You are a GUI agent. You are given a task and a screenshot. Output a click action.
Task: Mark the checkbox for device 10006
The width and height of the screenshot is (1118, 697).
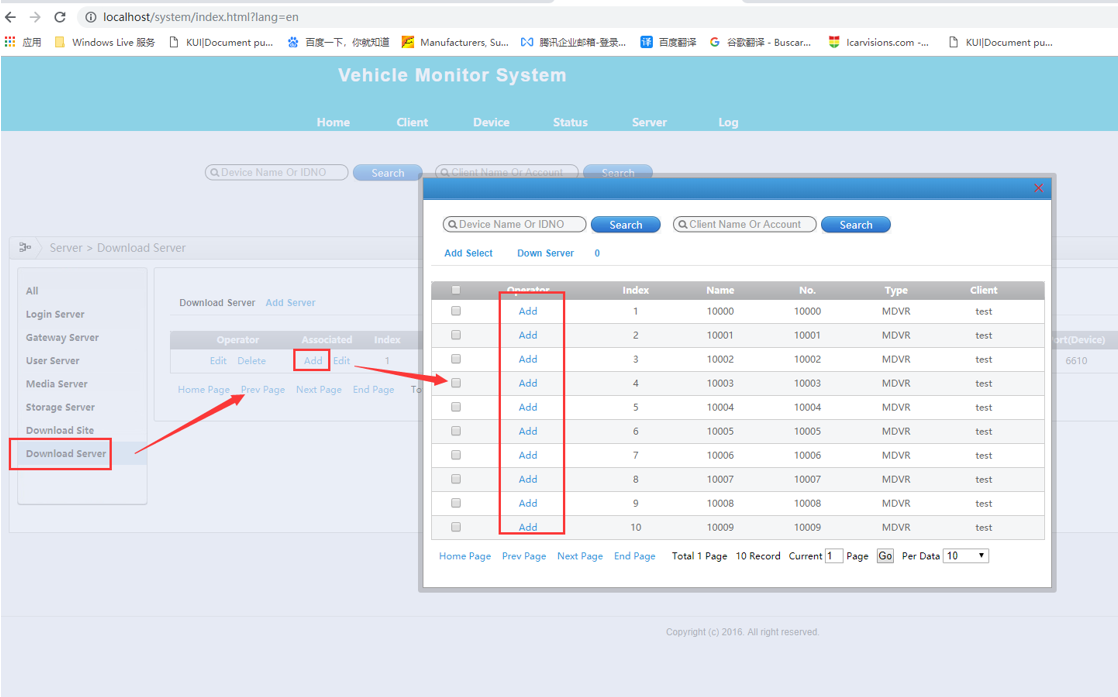pyautogui.click(x=456, y=455)
